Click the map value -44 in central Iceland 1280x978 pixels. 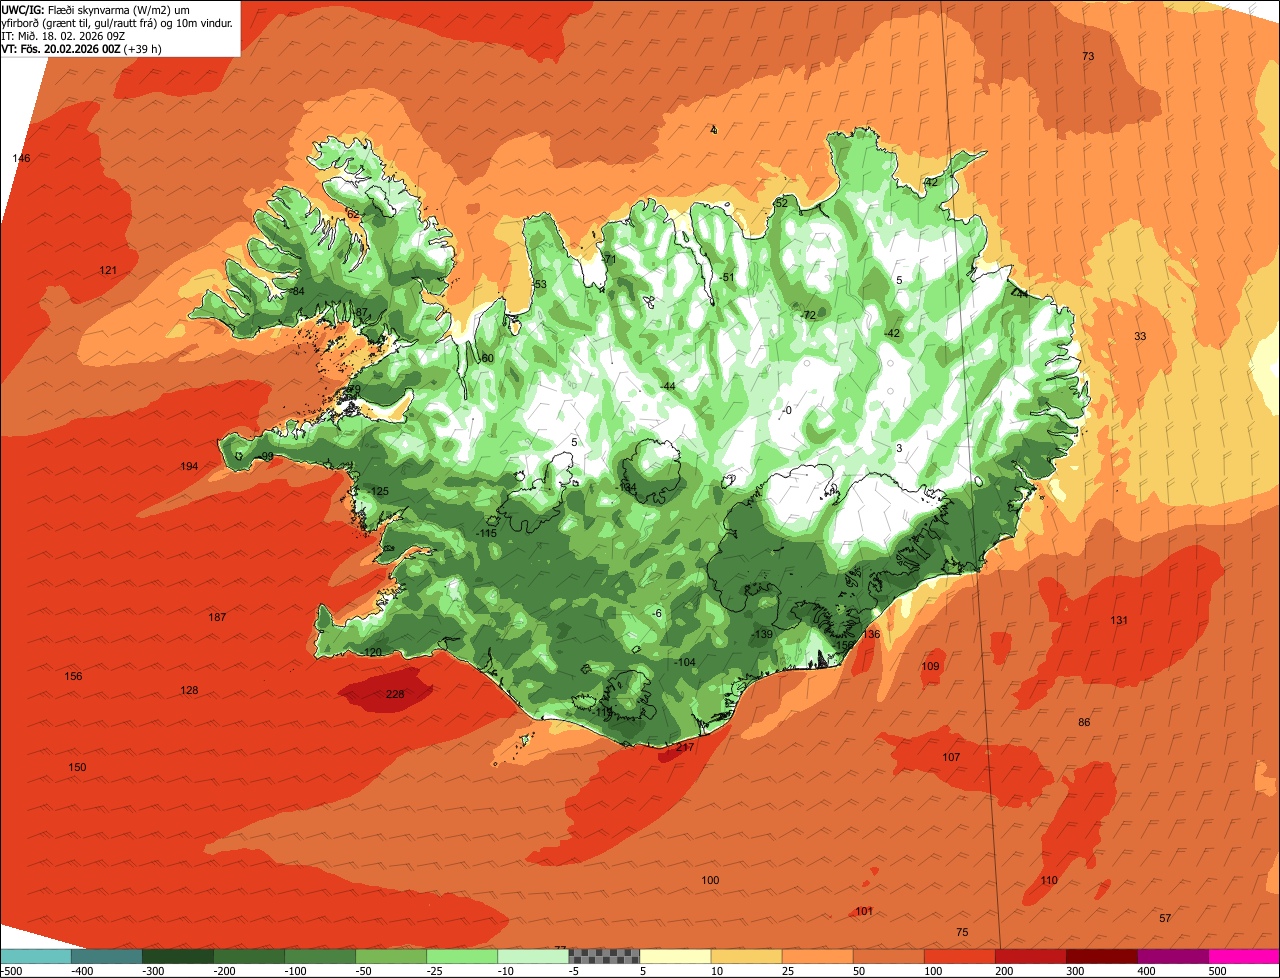point(667,386)
